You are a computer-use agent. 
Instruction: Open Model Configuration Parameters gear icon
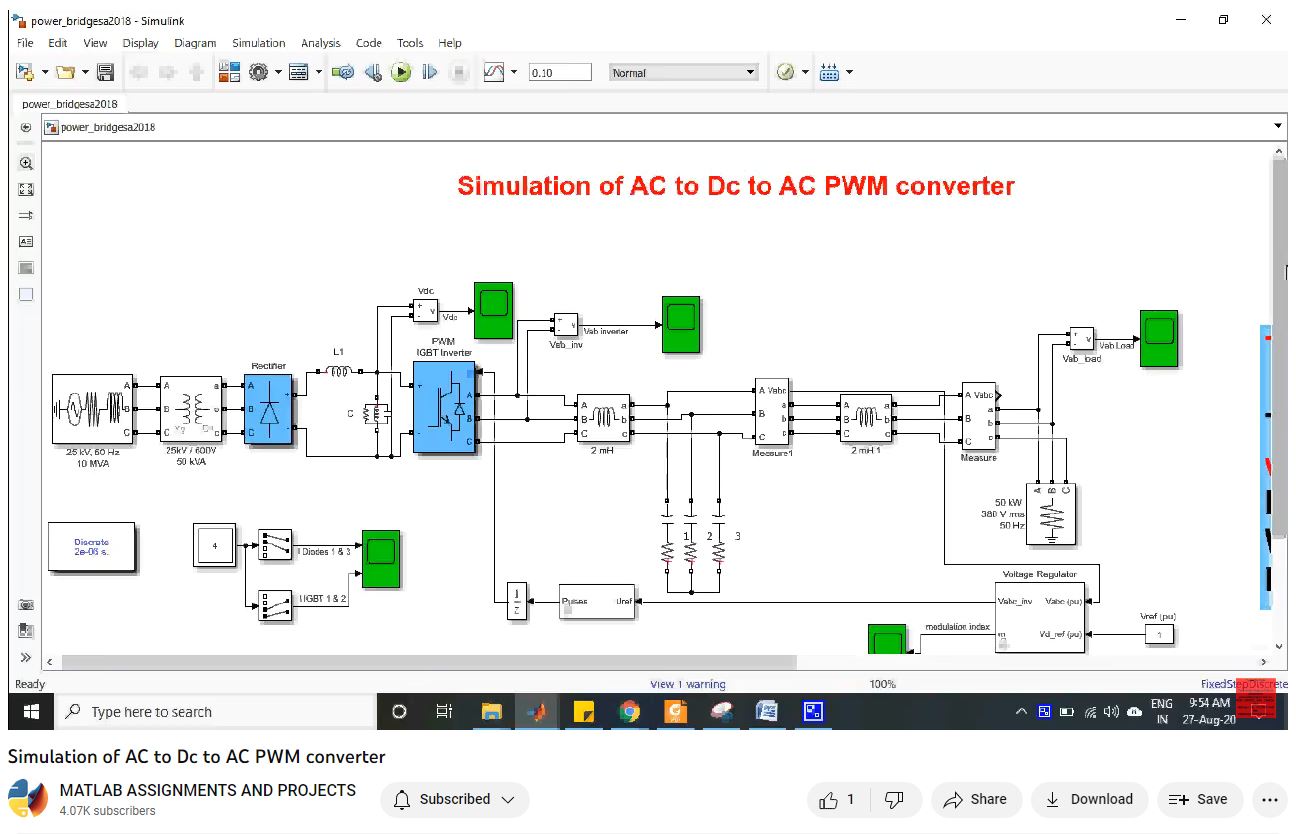tap(258, 71)
